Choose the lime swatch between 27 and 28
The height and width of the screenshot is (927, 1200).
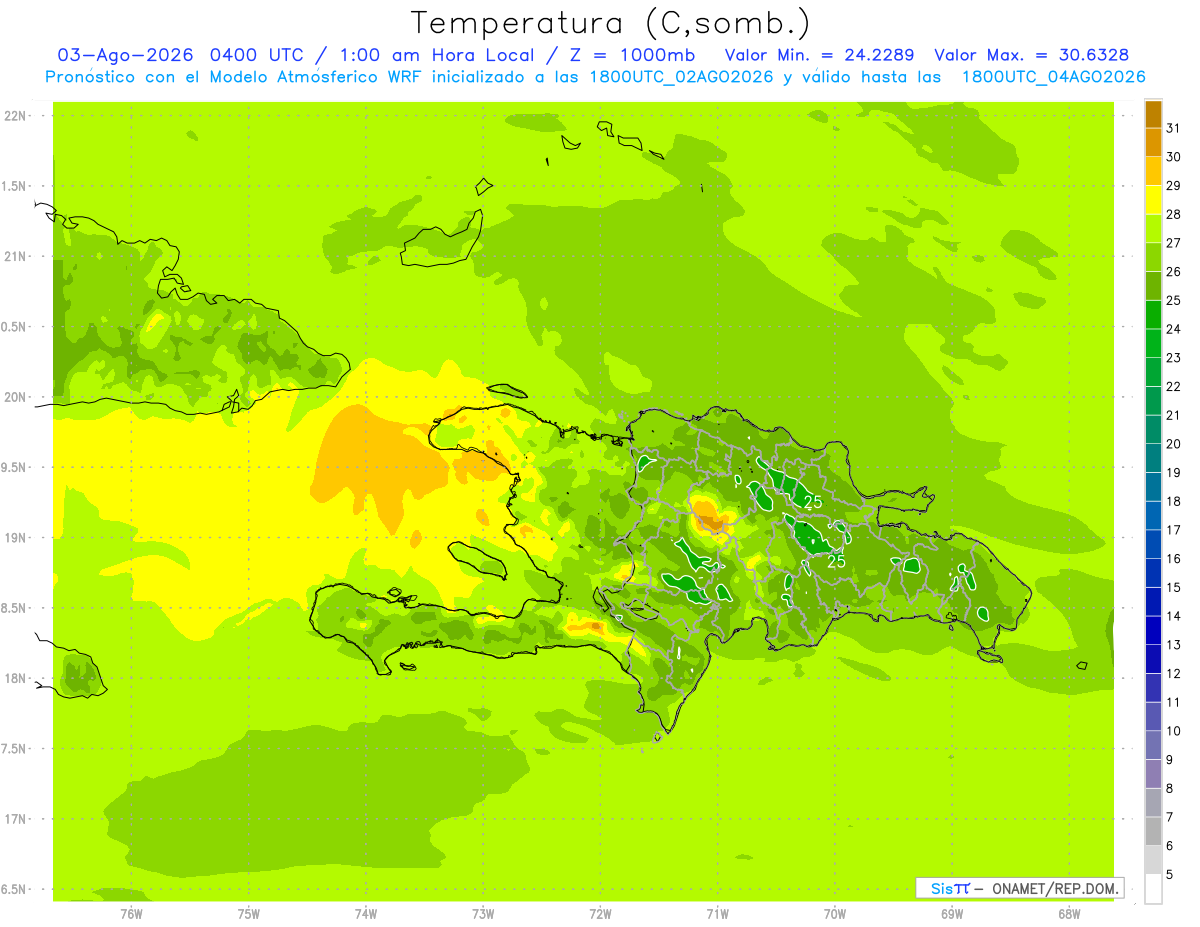1153,228
